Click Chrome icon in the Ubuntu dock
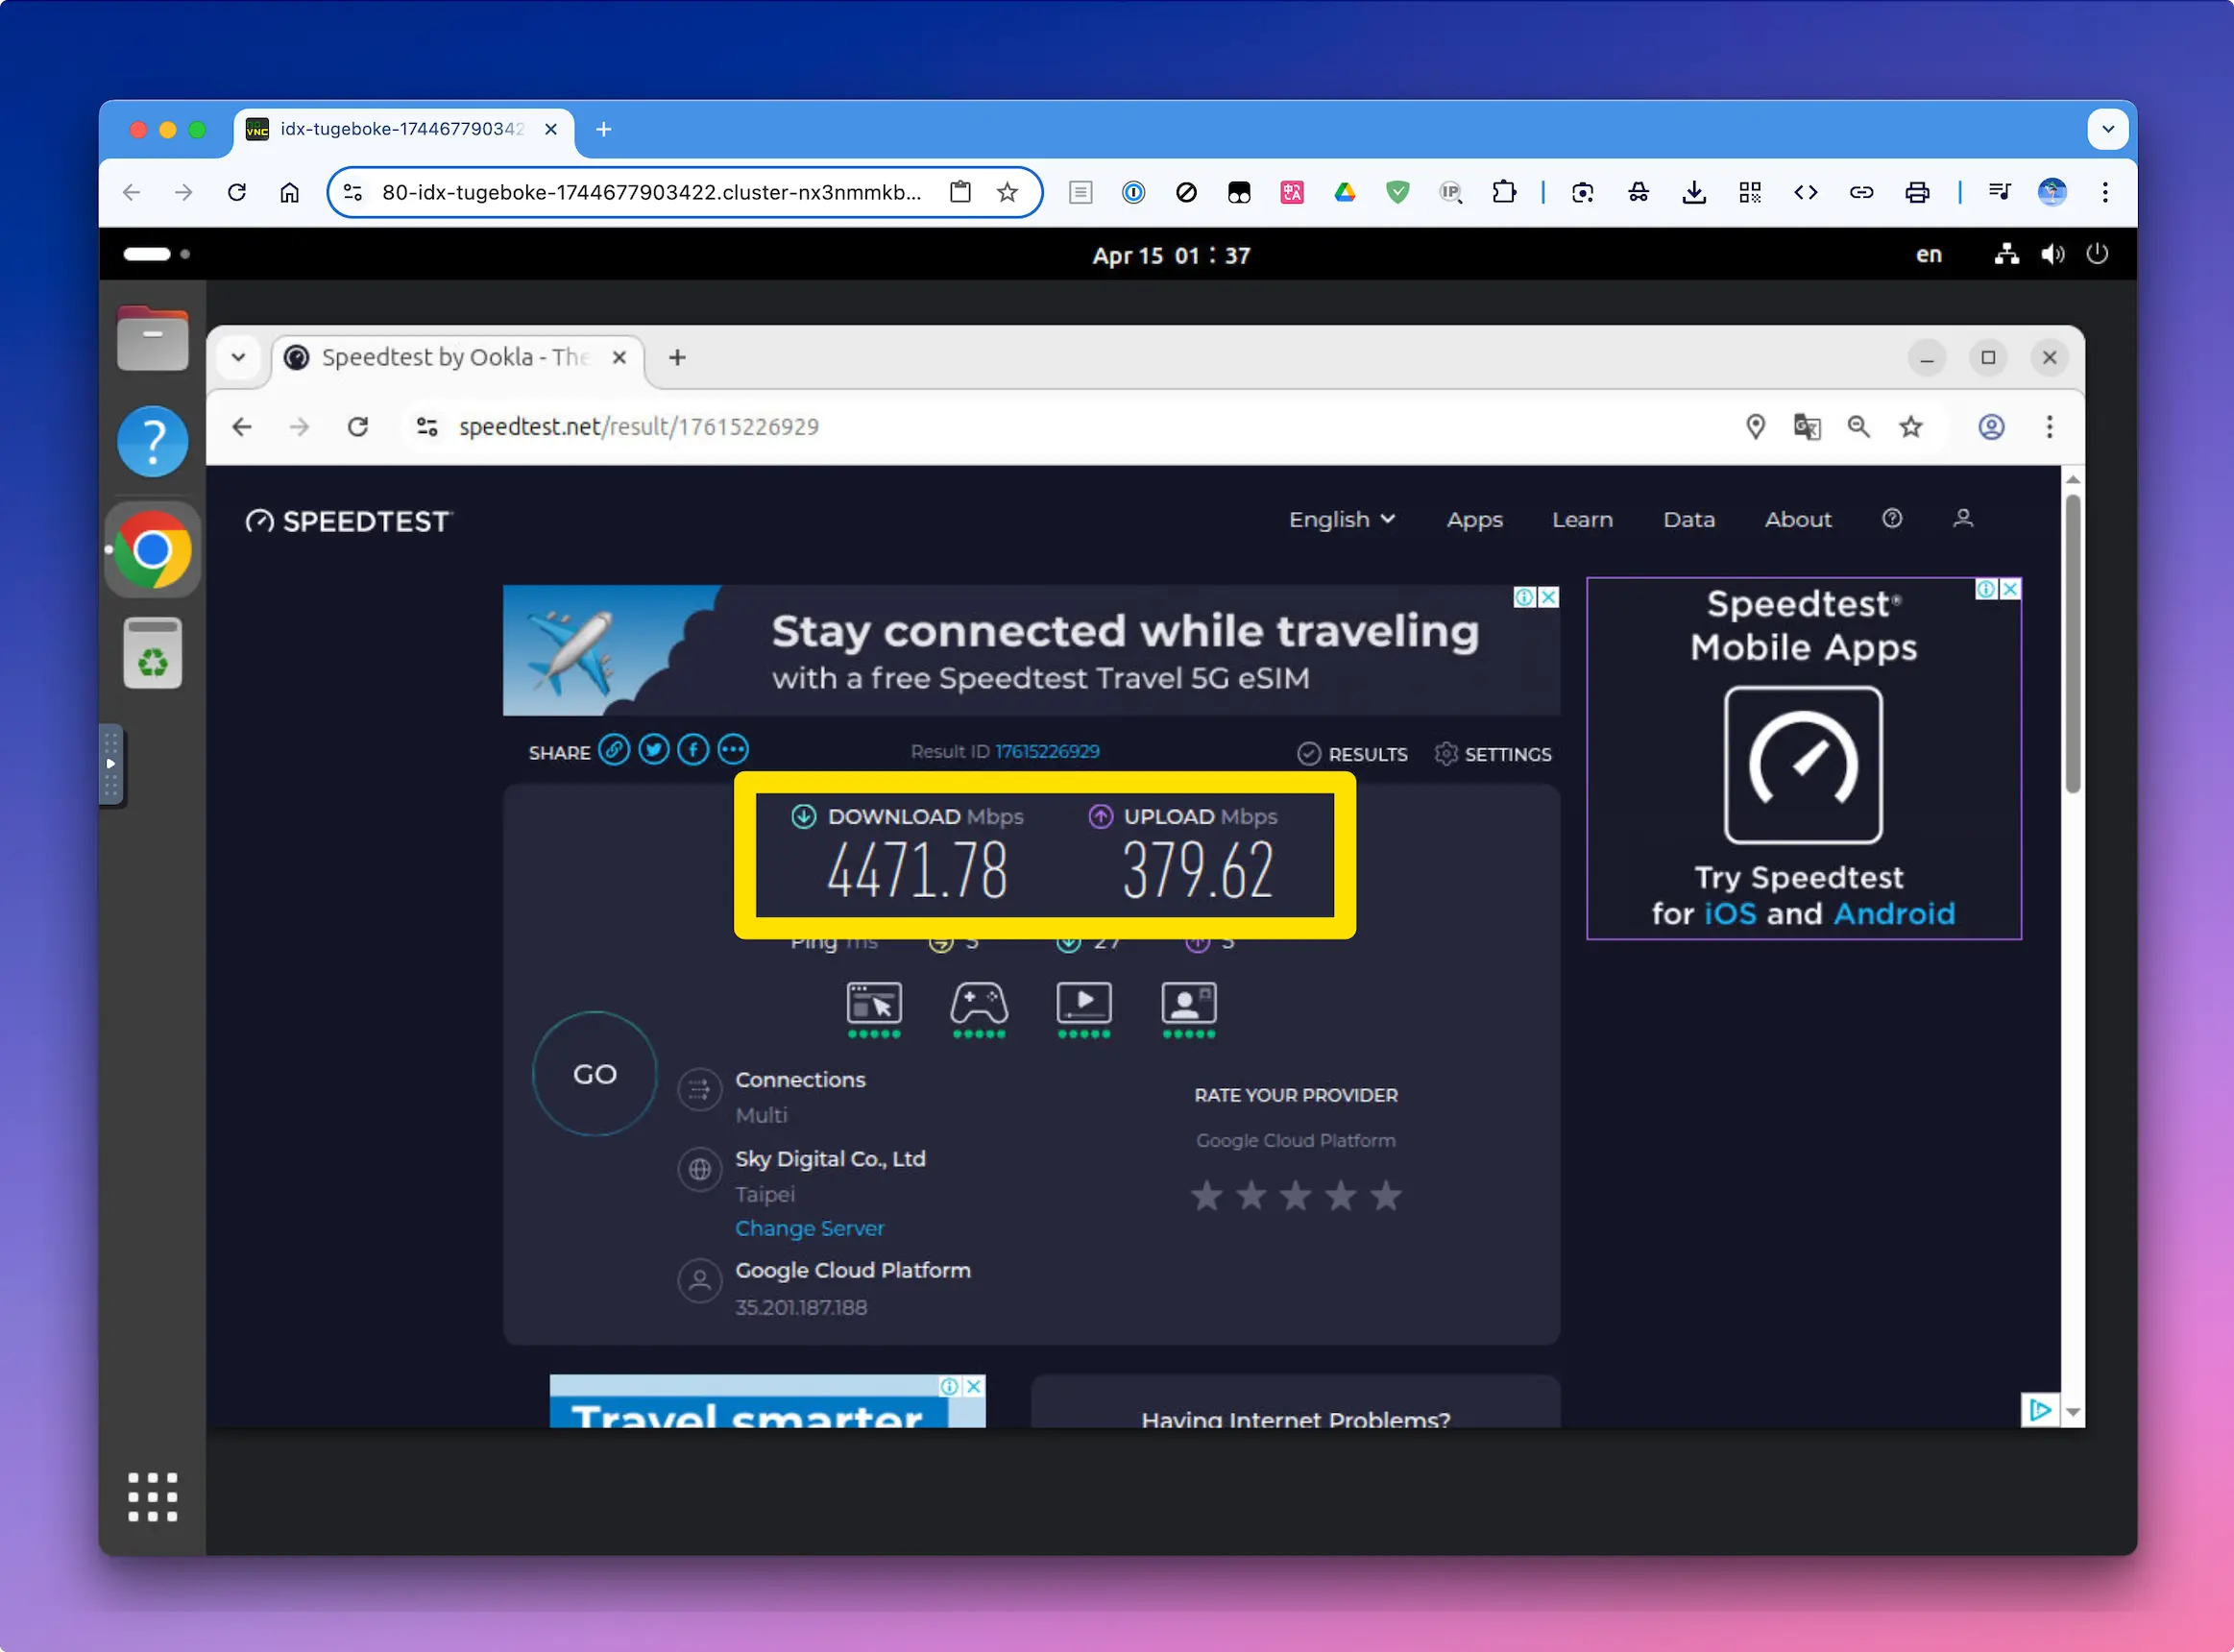The height and width of the screenshot is (1652, 2234). pyautogui.click(x=152, y=550)
